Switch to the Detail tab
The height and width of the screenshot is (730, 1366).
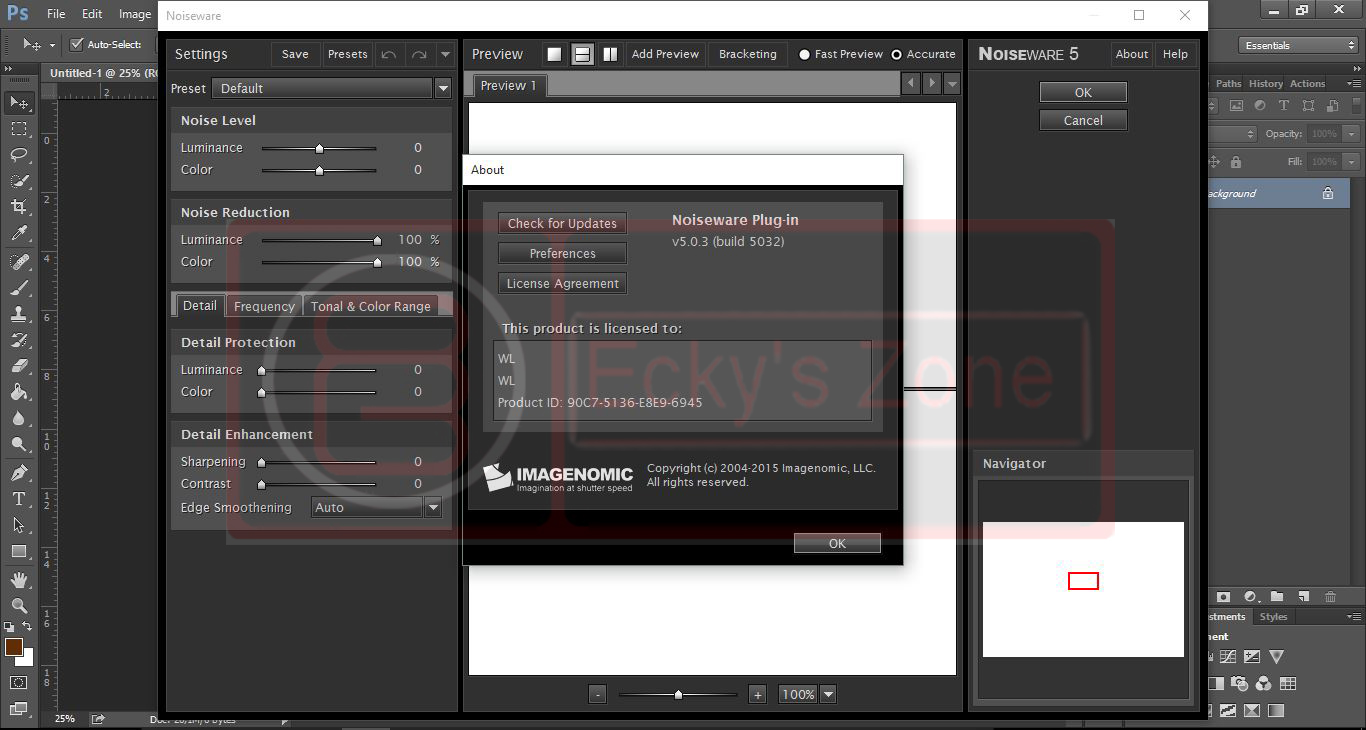point(200,306)
